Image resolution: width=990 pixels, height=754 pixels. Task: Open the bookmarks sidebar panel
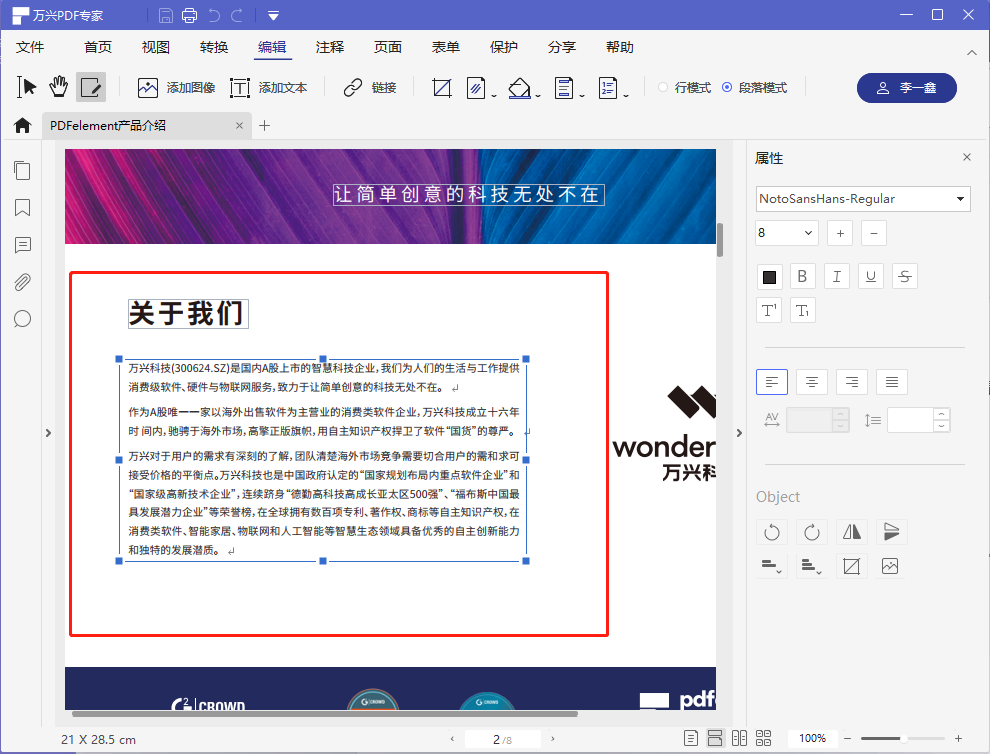pyautogui.click(x=22, y=208)
